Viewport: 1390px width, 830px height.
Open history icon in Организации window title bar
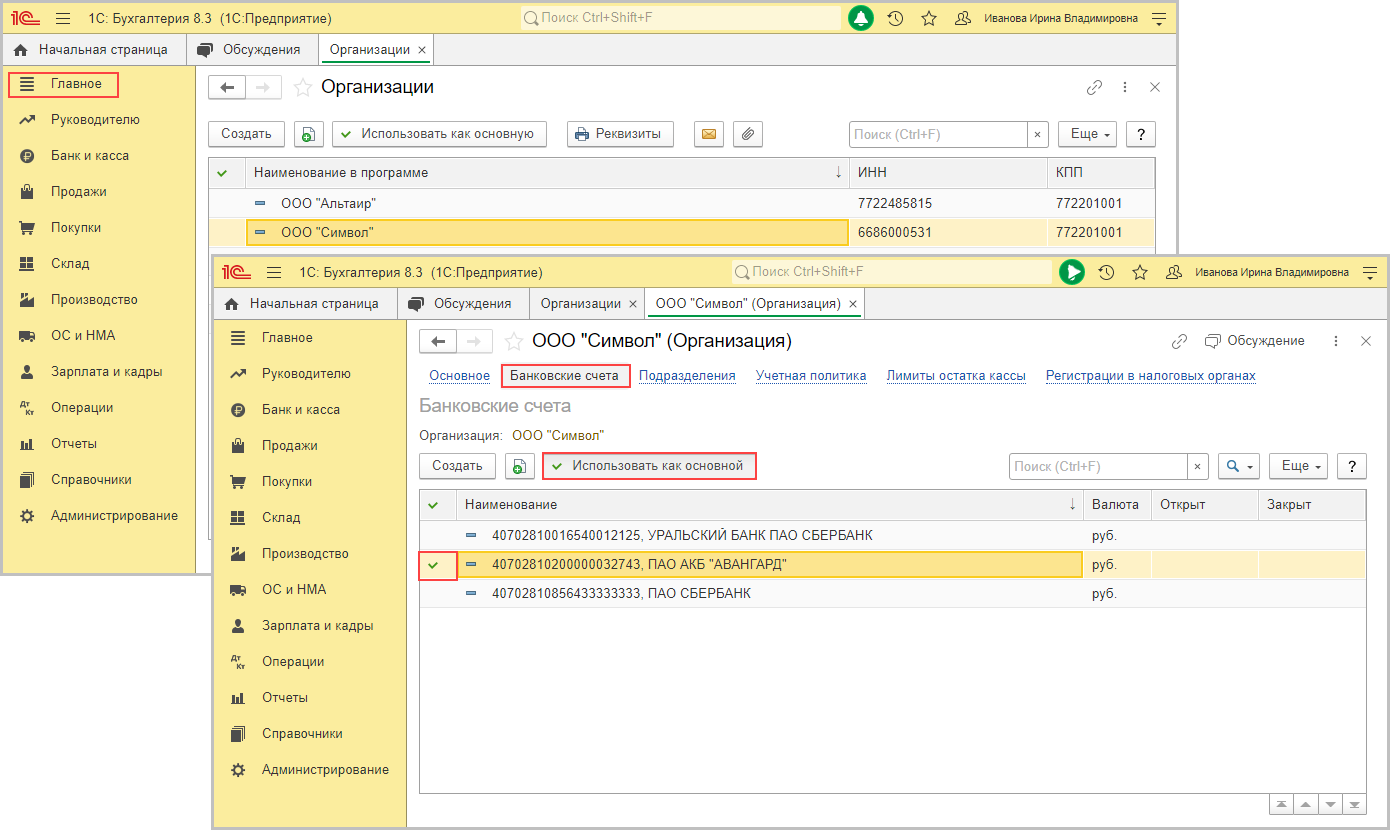click(896, 18)
